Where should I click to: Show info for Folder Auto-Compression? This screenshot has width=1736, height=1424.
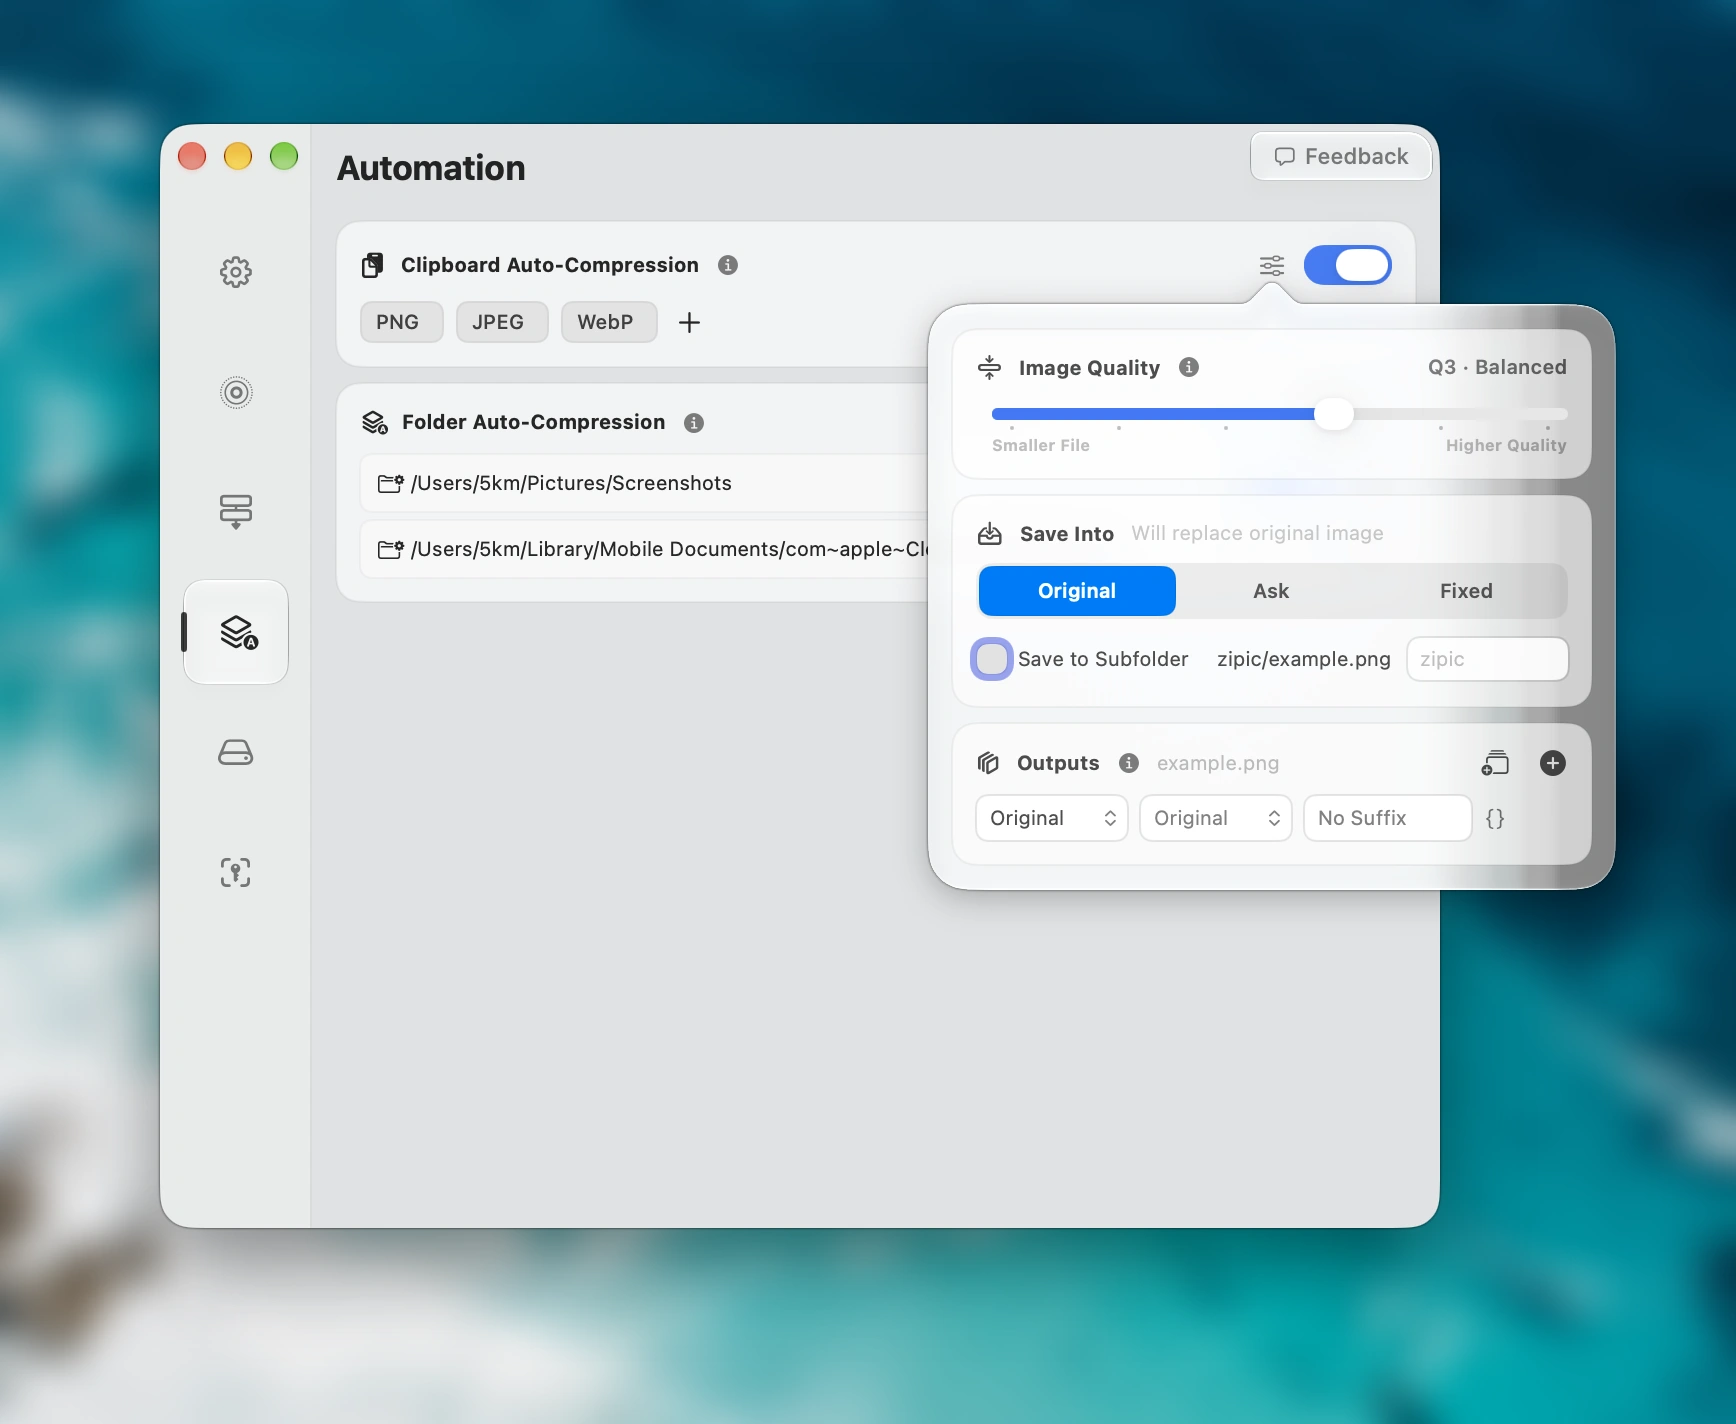(694, 422)
